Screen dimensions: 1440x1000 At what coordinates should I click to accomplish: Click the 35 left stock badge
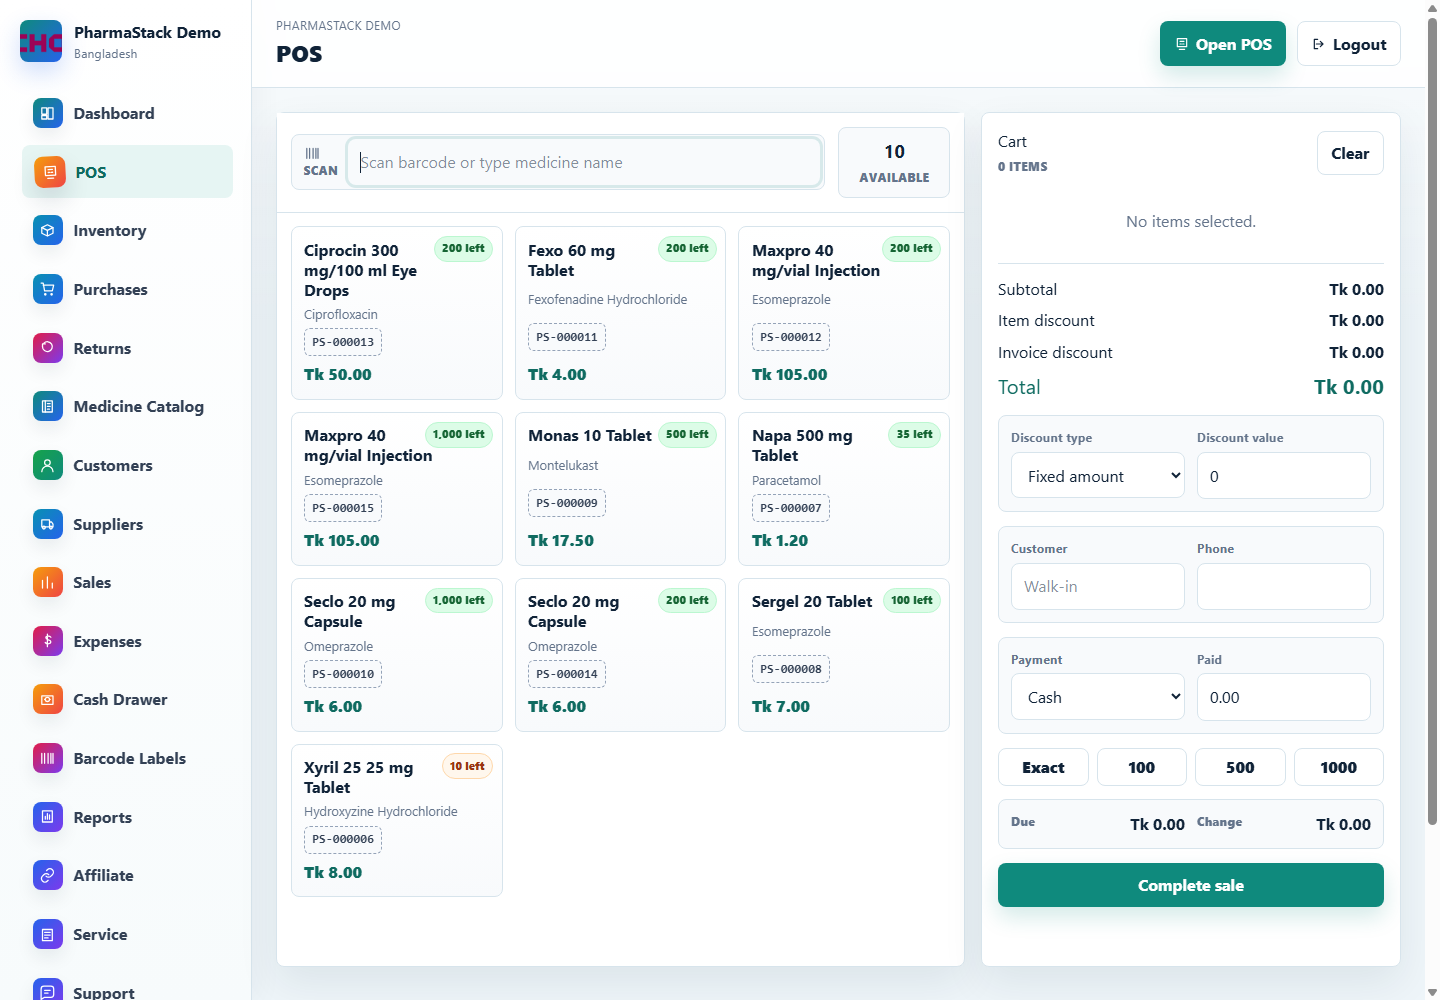(x=914, y=434)
